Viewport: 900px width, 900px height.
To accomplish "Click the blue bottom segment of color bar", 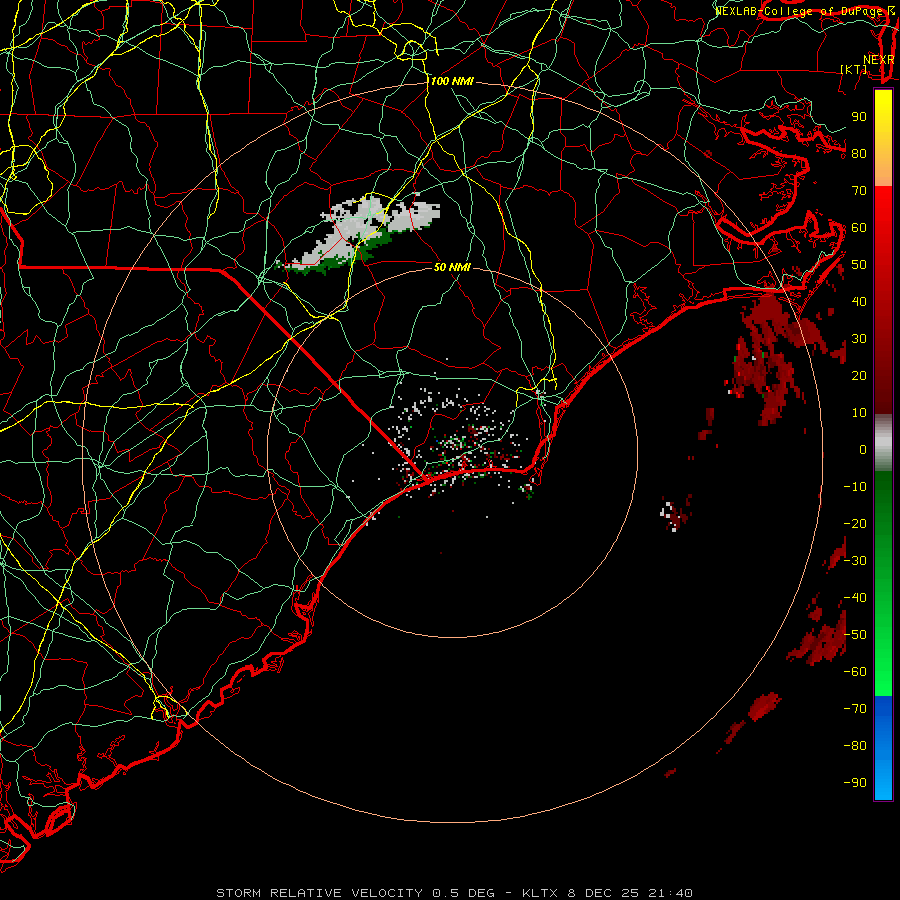I will (x=883, y=748).
